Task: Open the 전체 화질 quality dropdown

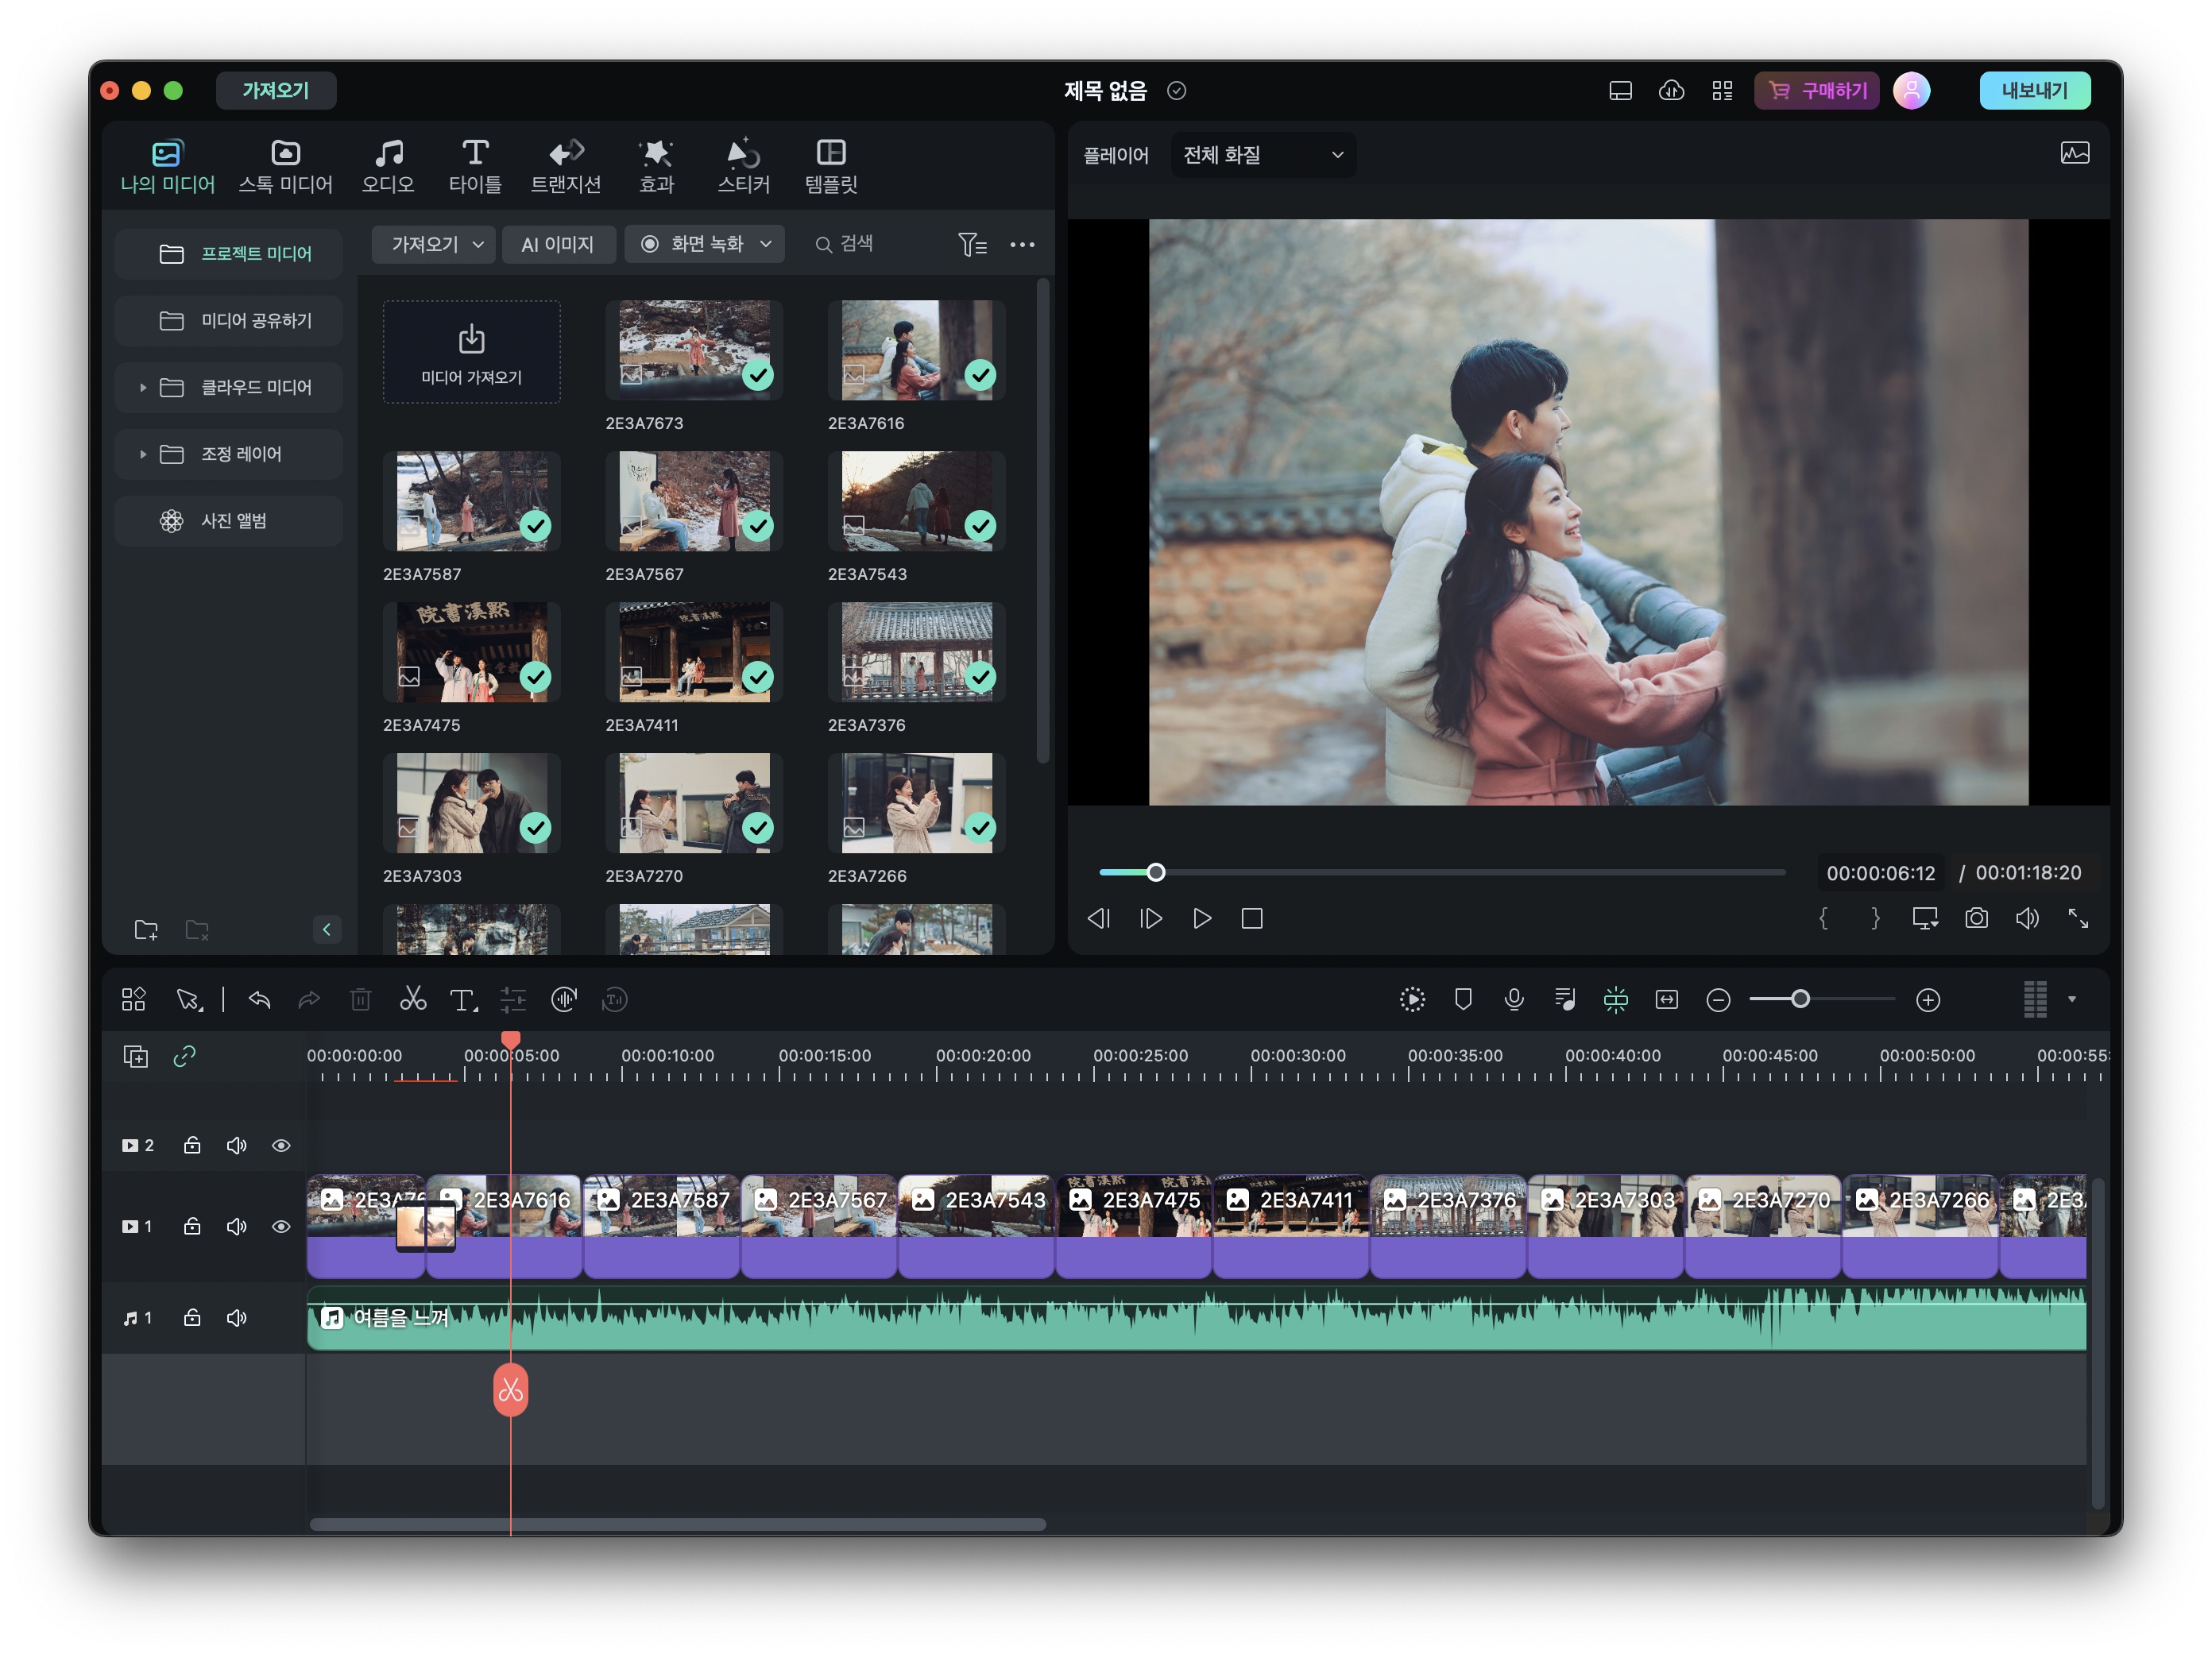Action: [1262, 155]
